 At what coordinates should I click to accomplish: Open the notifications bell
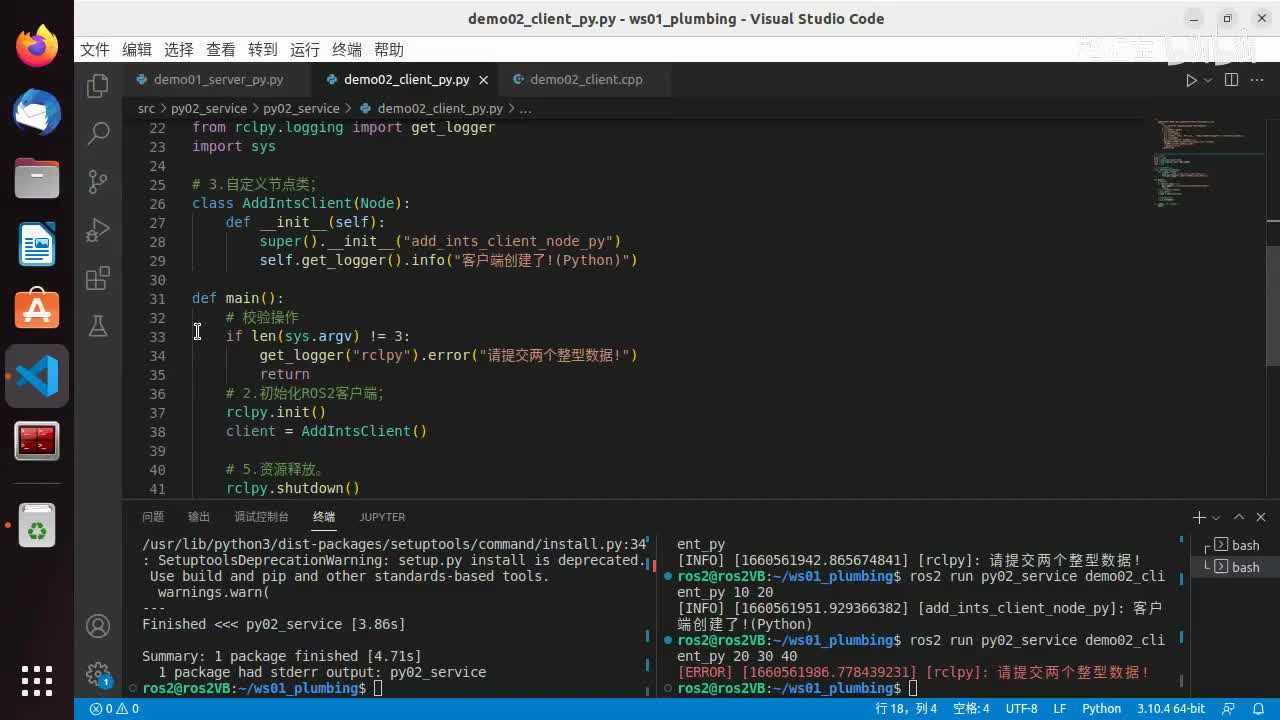point(1259,709)
